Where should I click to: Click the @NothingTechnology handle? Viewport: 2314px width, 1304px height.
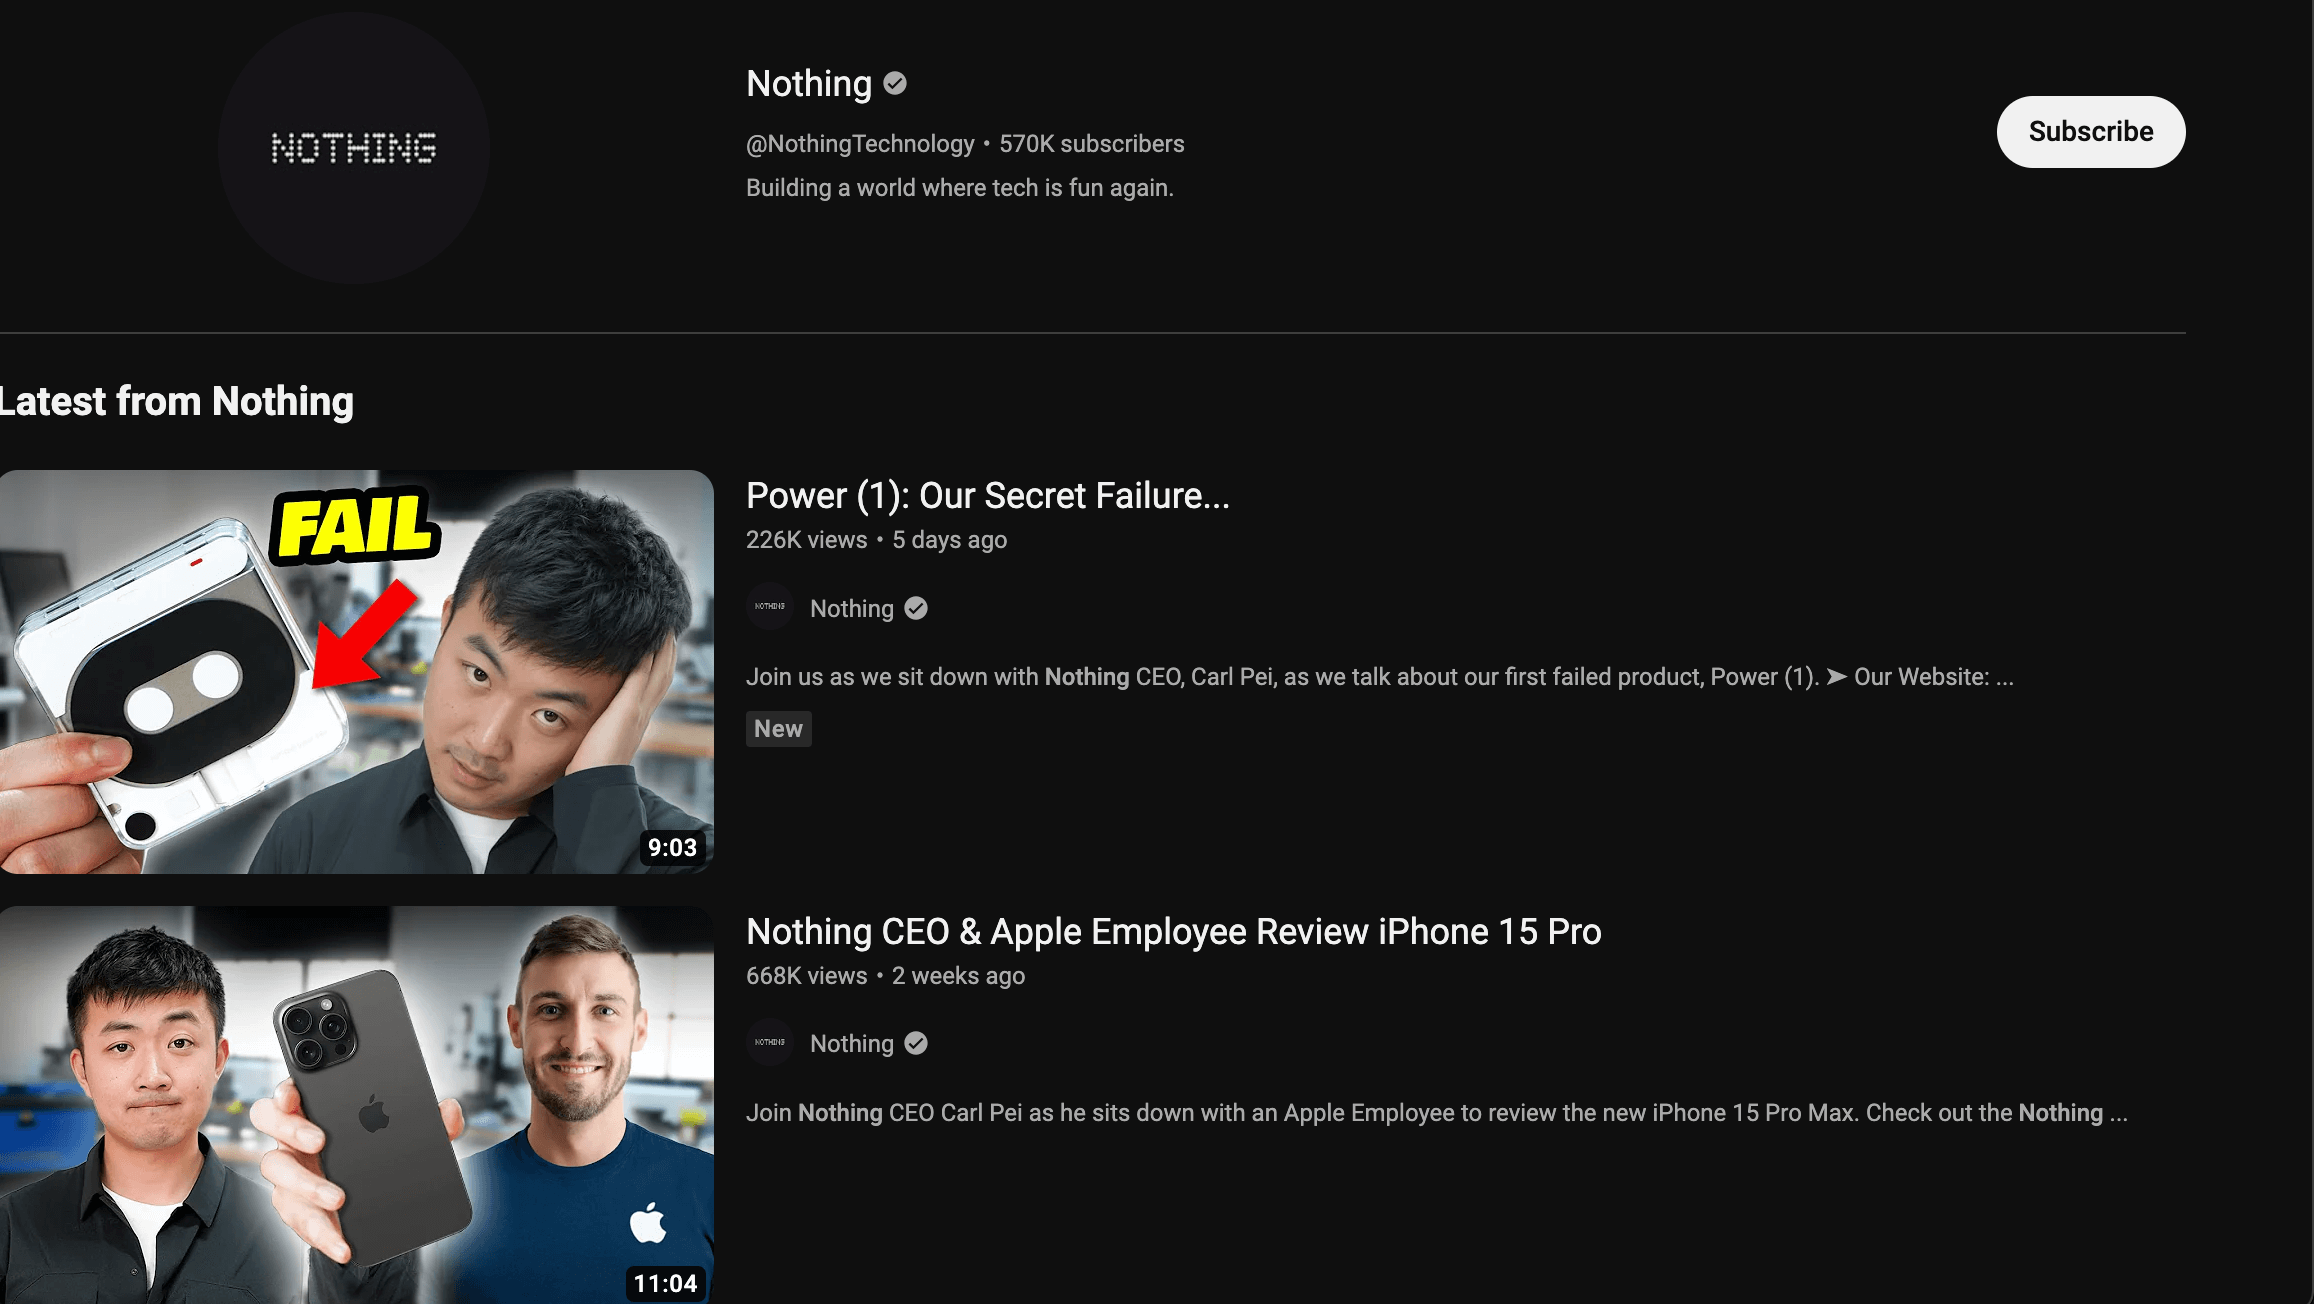(x=860, y=144)
